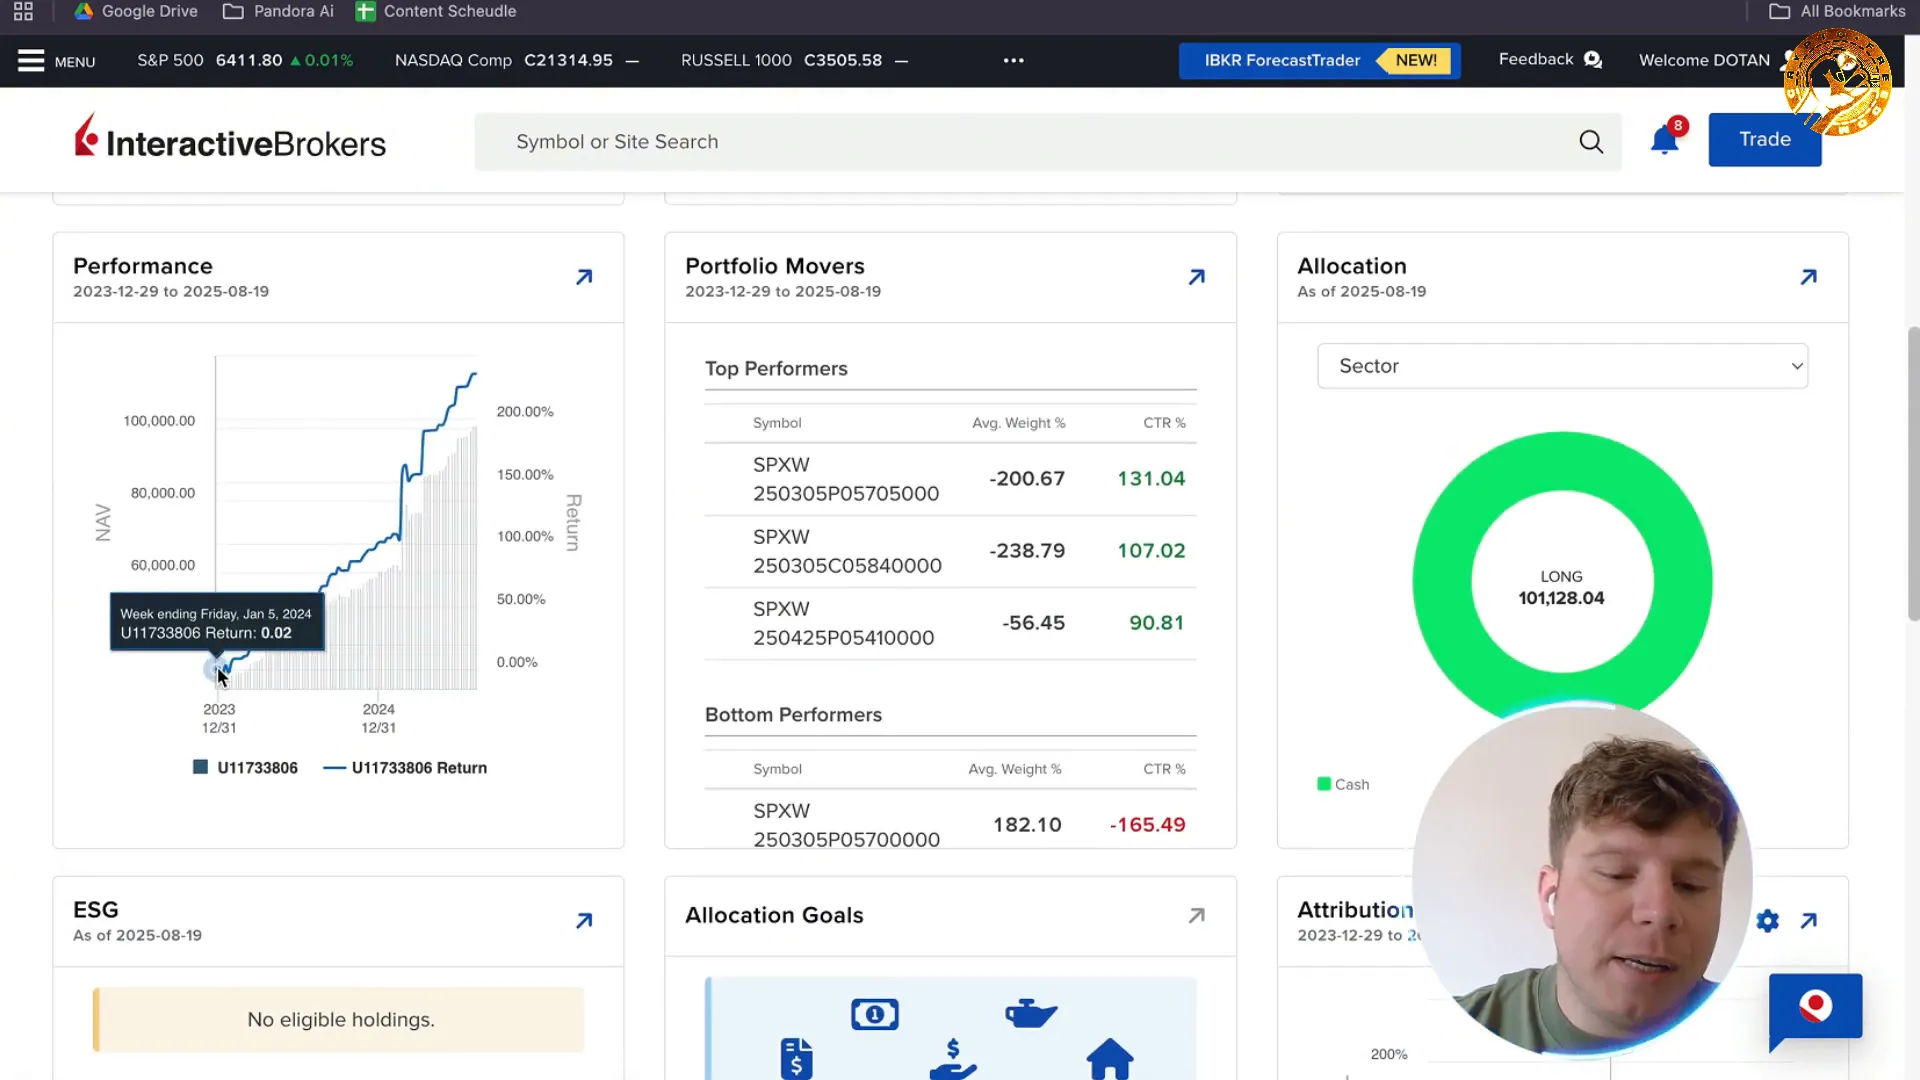This screenshot has height=1080, width=1920.
Task: Click the LONG 101,128.04 donut label
Action: pyautogui.click(x=1561, y=588)
